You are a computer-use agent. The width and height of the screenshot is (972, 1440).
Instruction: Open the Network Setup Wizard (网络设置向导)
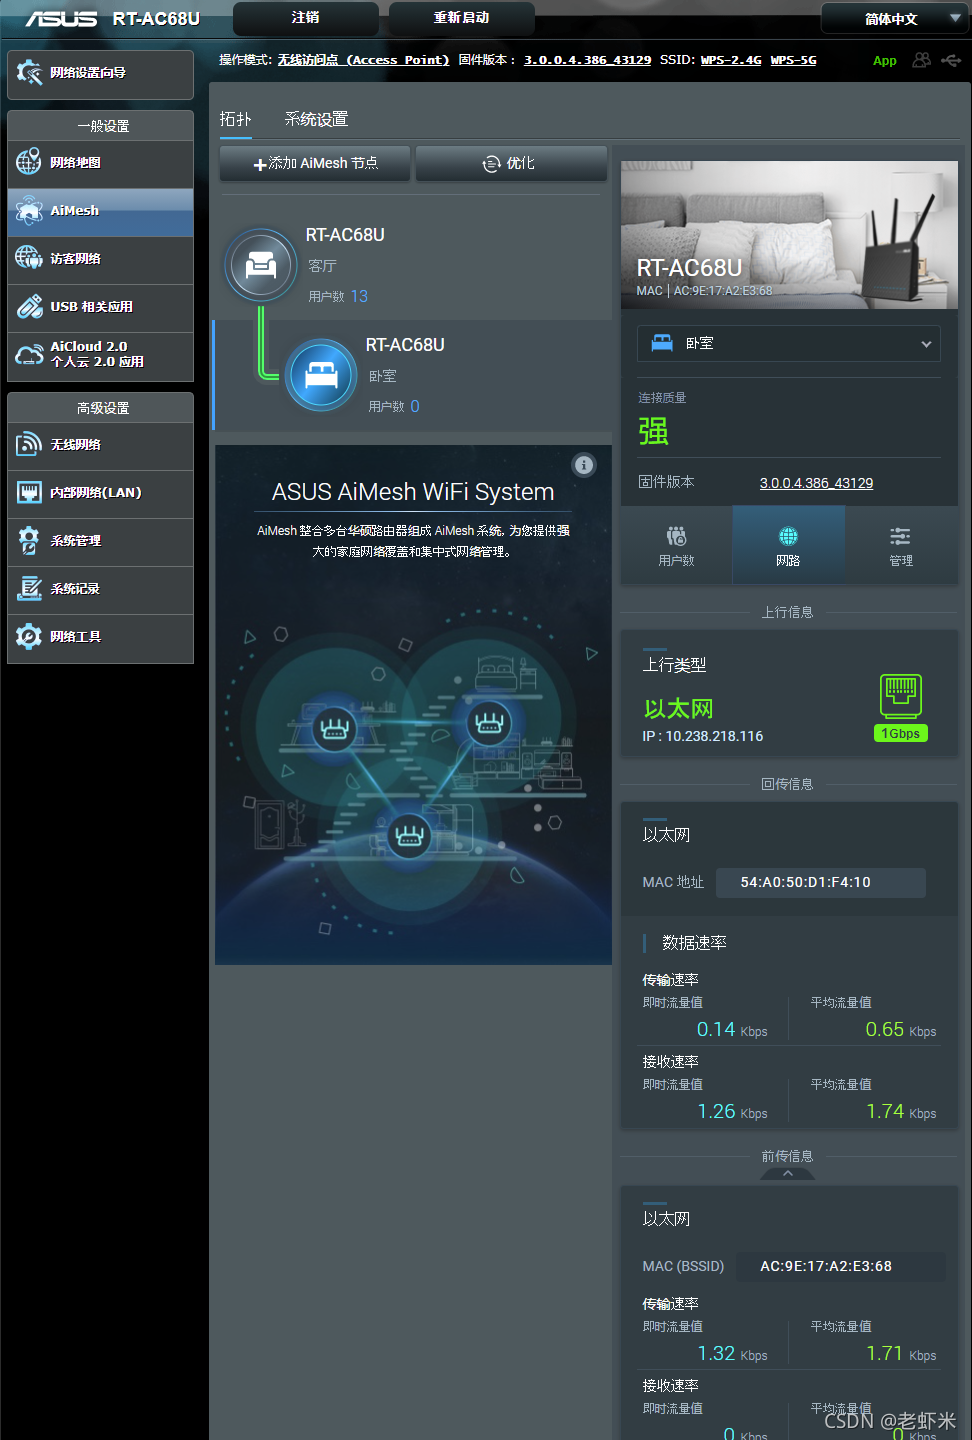(100, 74)
